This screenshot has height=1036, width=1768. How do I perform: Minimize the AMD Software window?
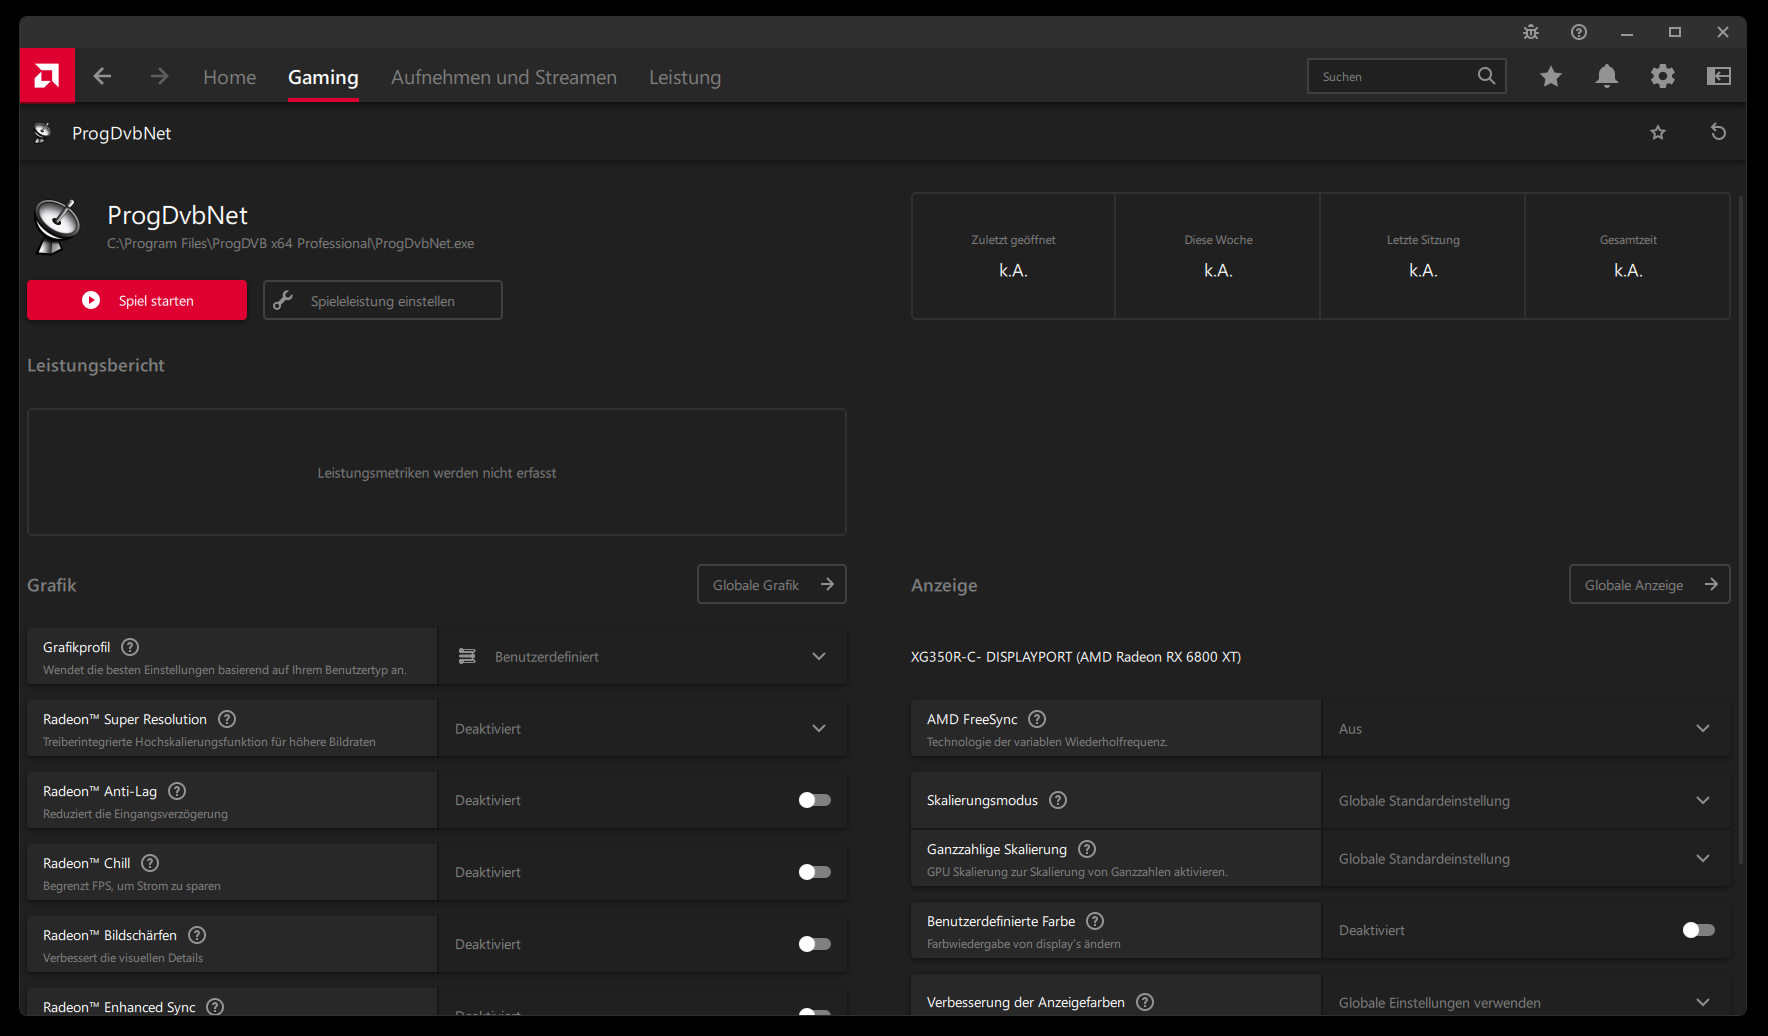1627,32
